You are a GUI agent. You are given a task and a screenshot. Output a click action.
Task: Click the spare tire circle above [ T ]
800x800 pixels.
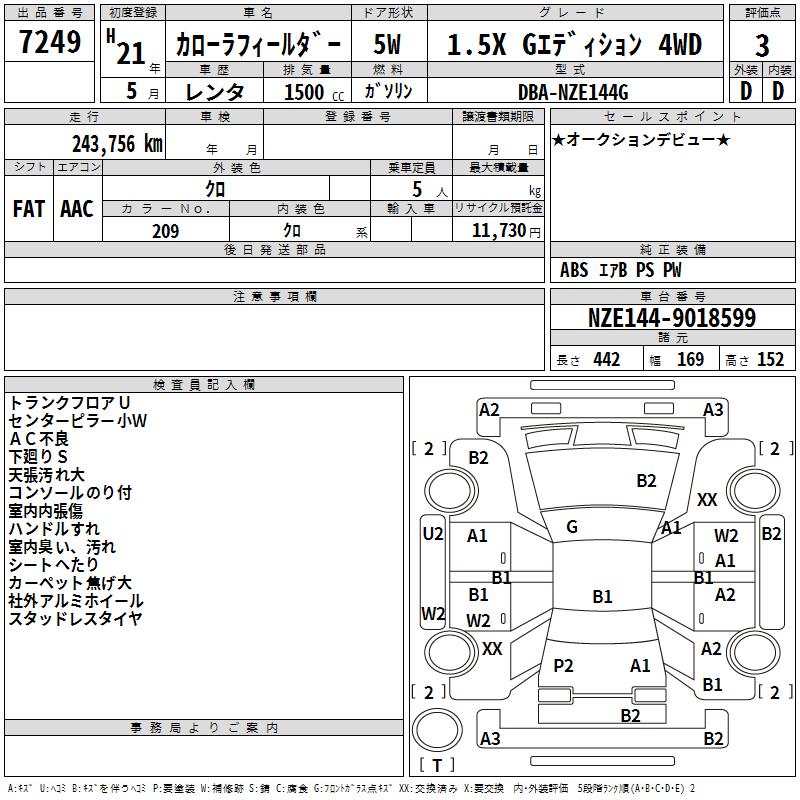437,730
